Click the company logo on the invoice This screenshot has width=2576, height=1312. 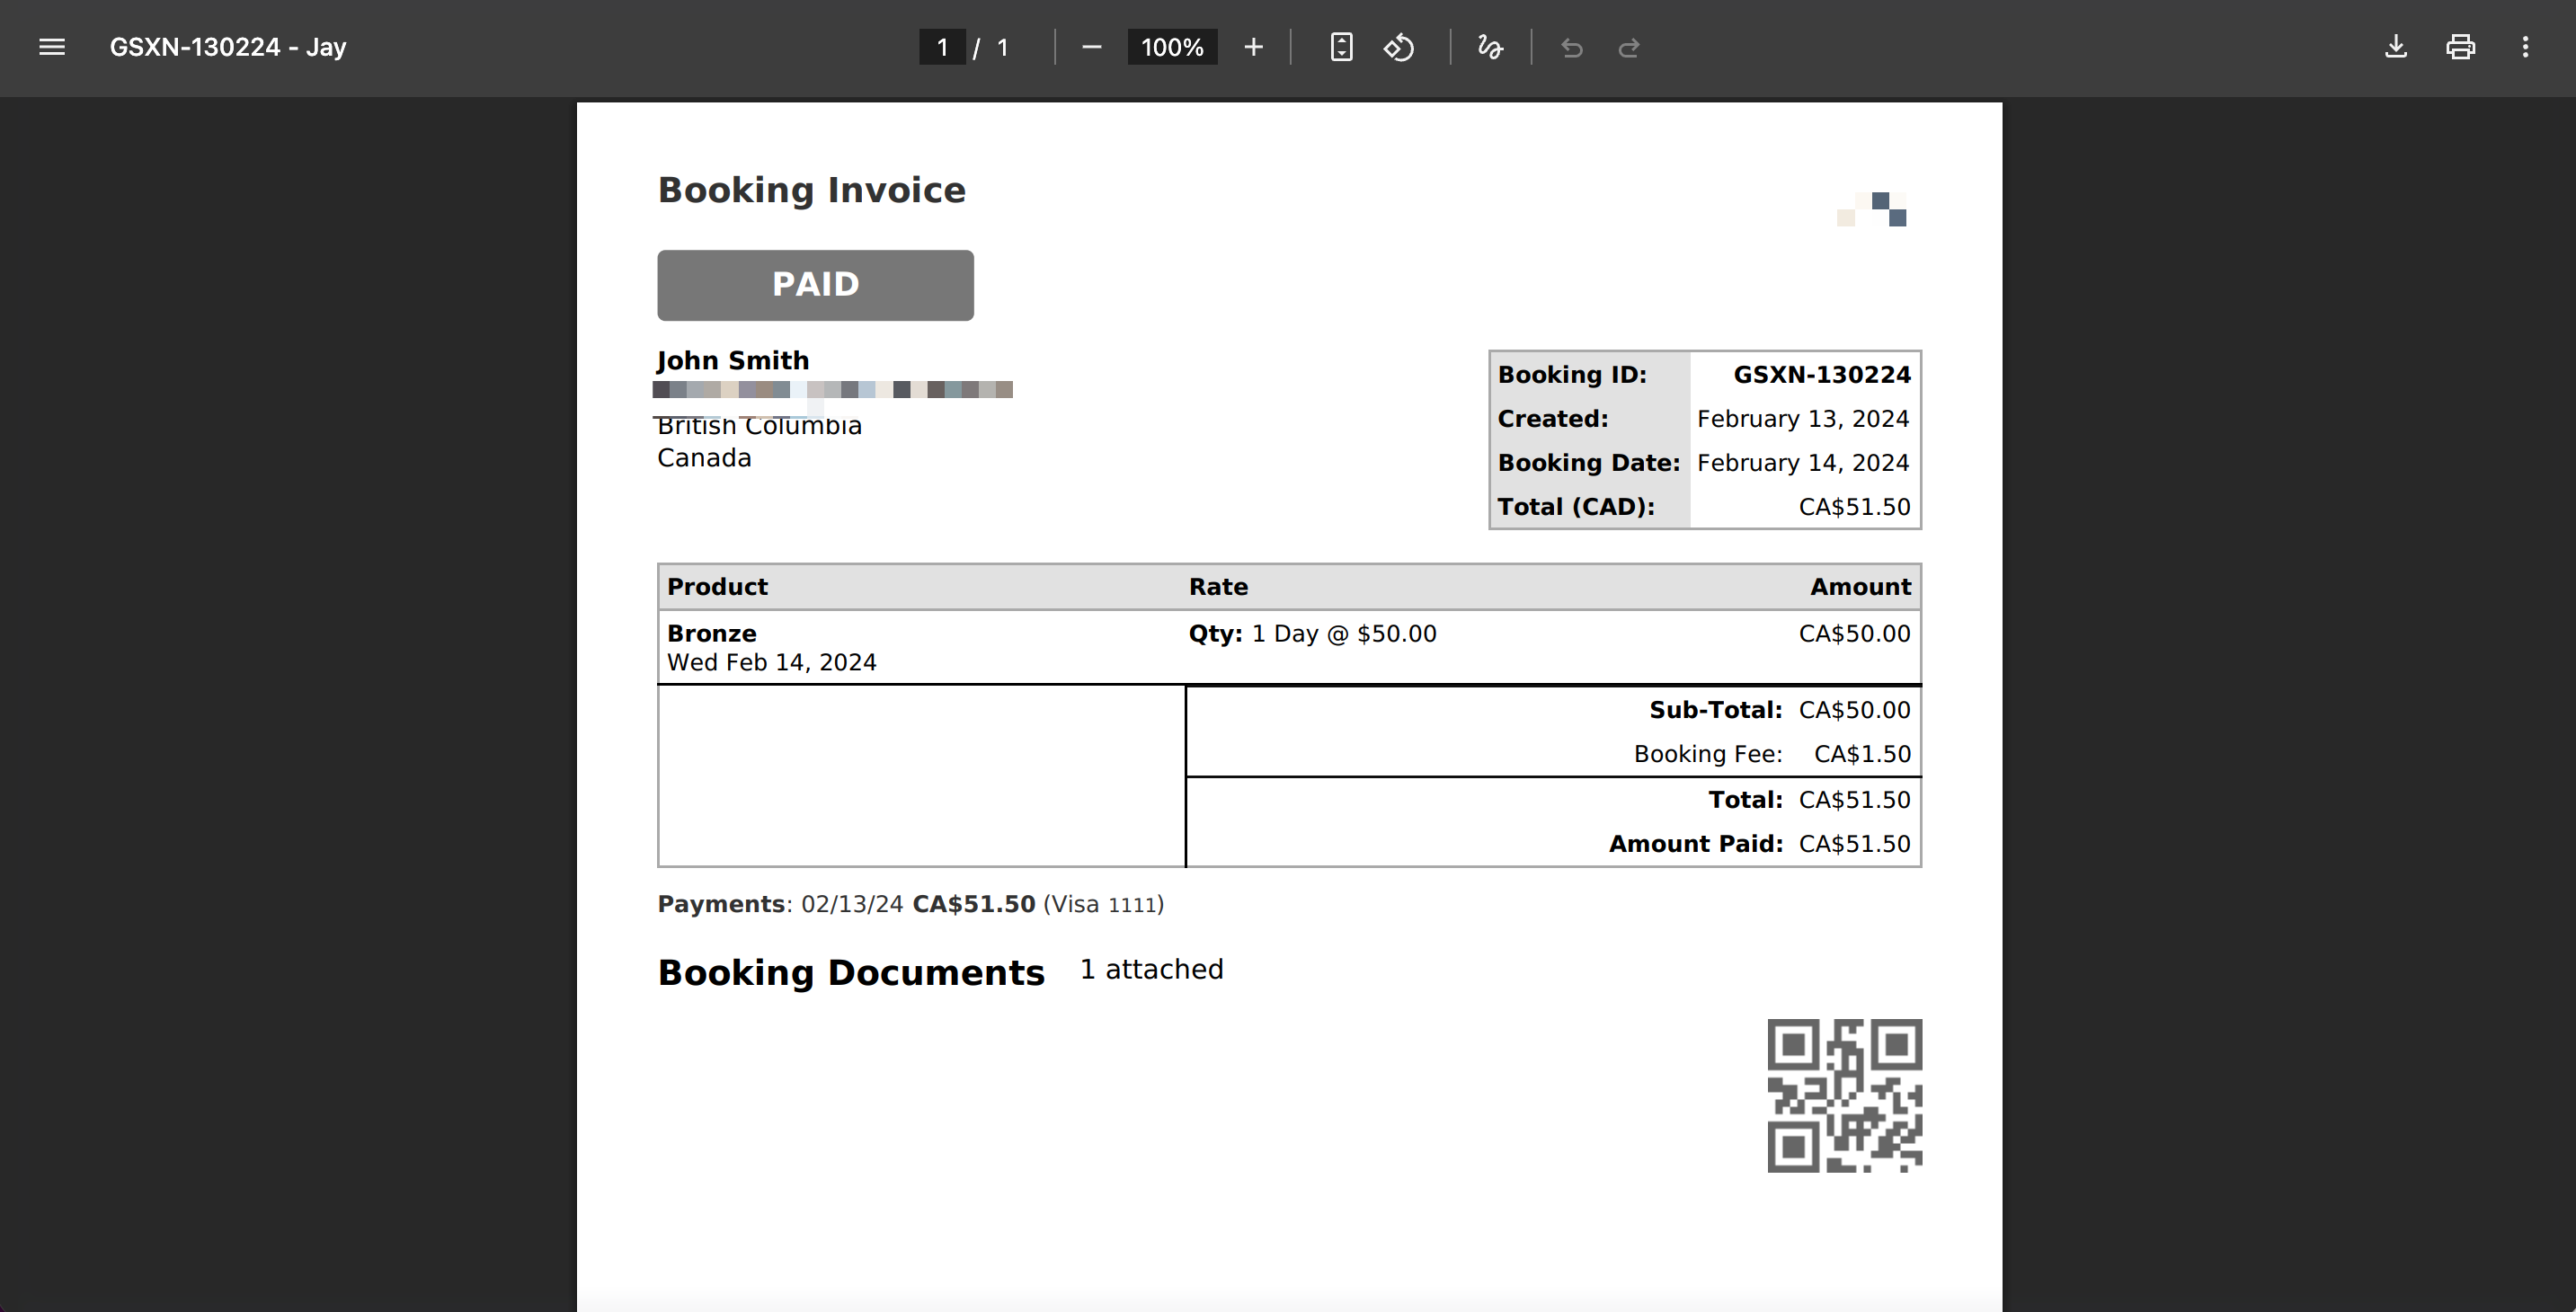[1872, 209]
